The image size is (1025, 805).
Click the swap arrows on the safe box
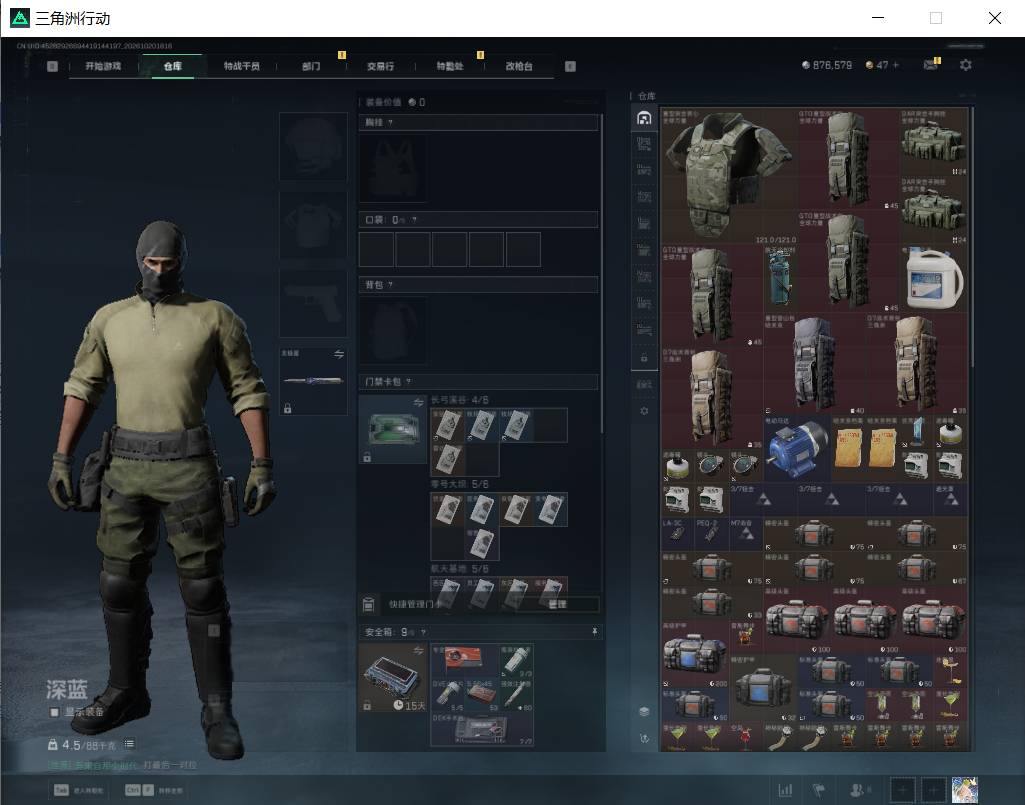tap(418, 651)
